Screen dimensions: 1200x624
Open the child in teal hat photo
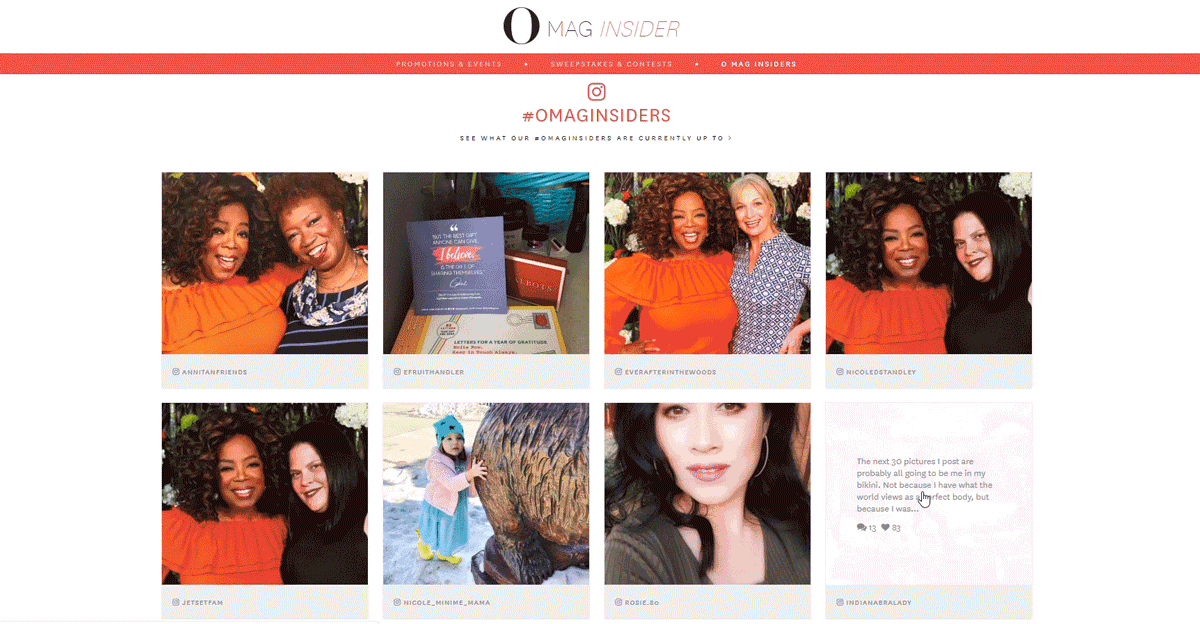point(486,494)
